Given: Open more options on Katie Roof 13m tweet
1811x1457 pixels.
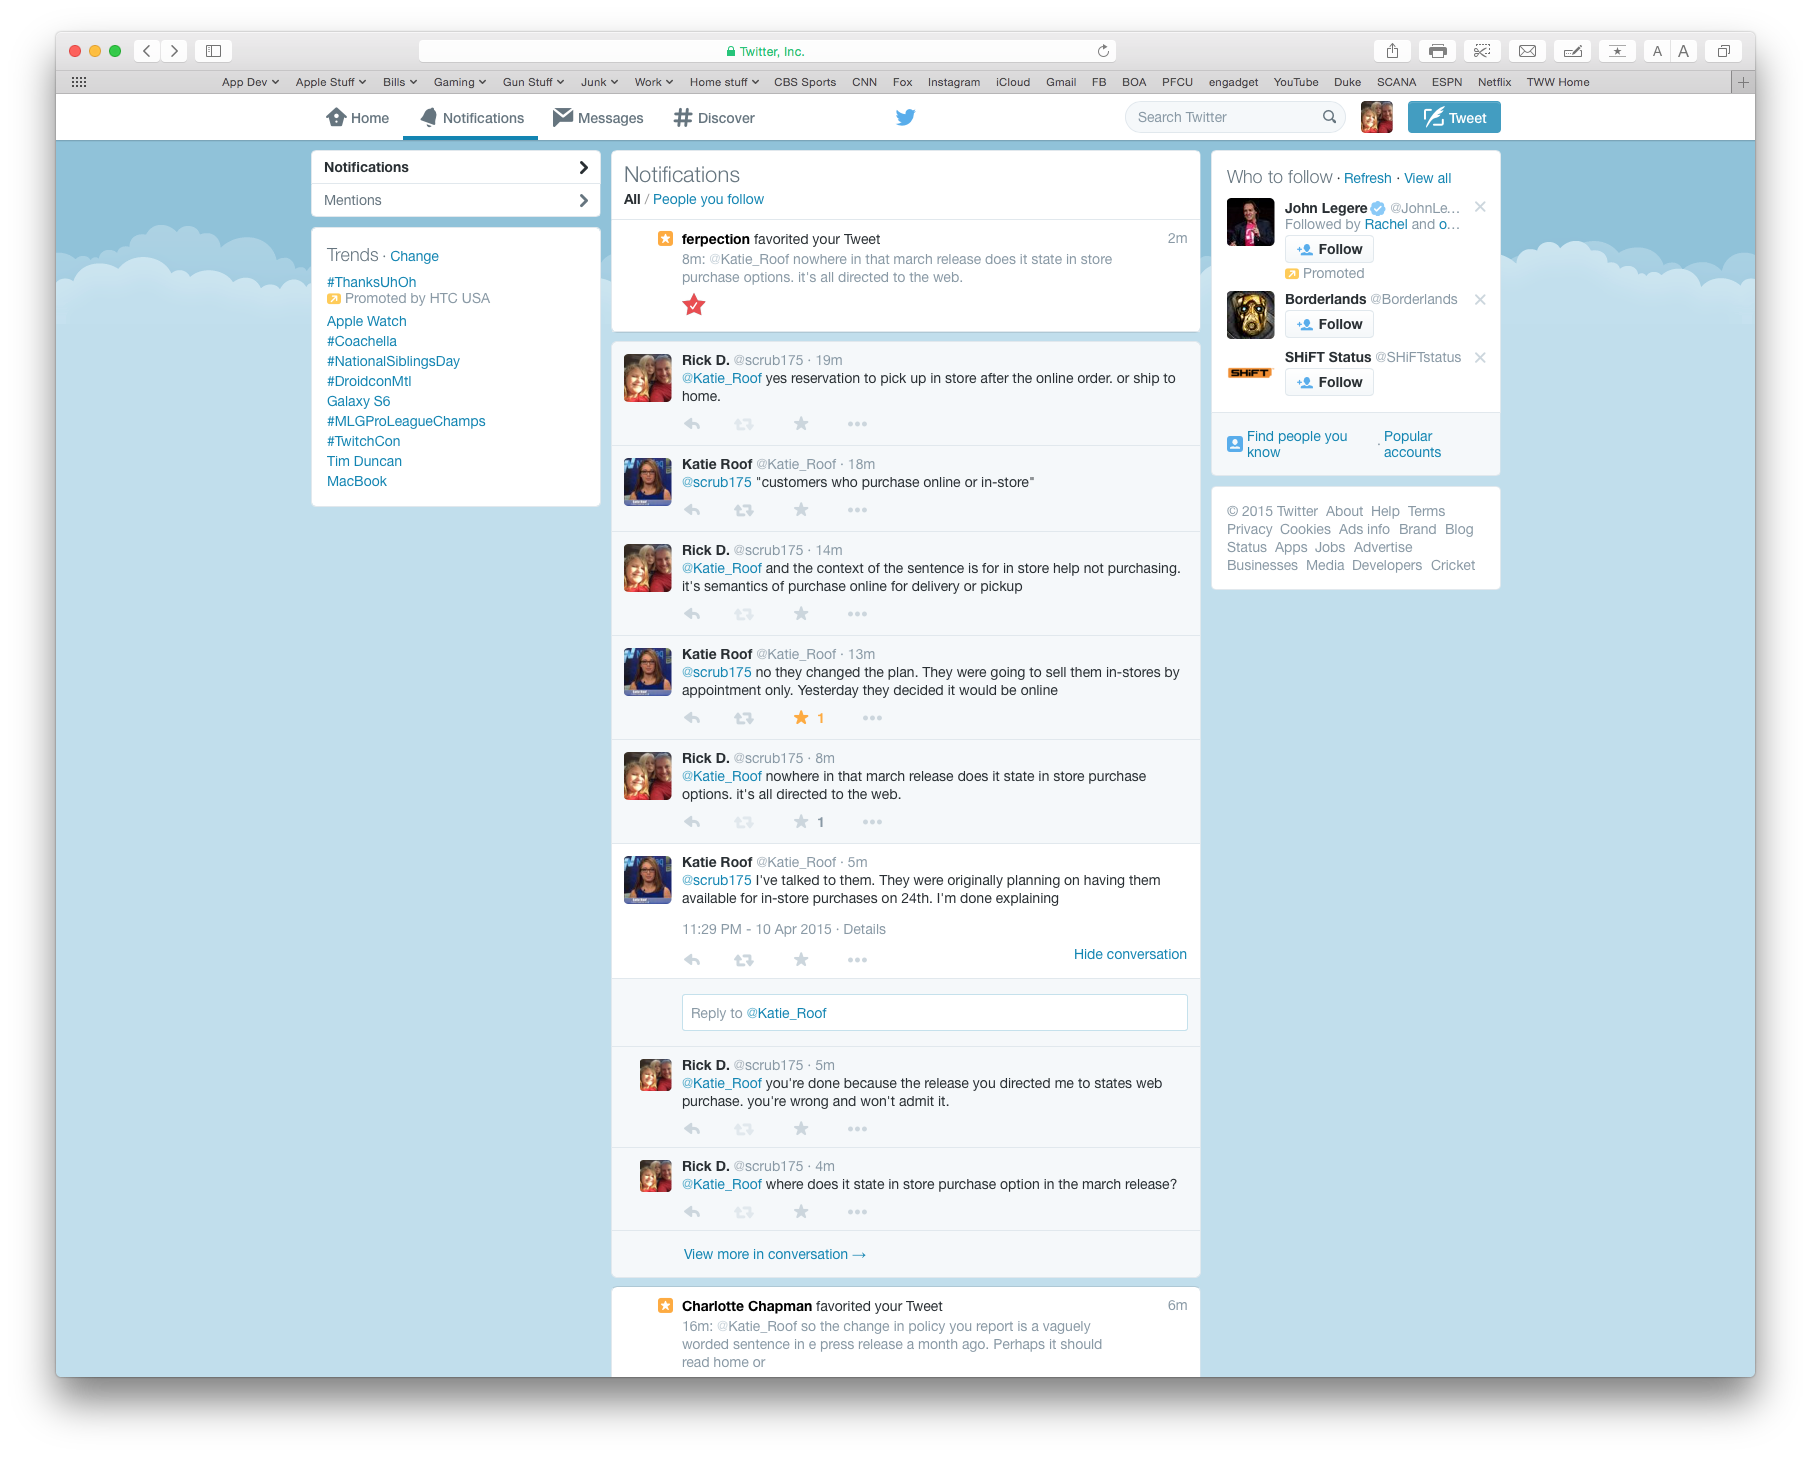Looking at the screenshot, I should [x=872, y=718].
